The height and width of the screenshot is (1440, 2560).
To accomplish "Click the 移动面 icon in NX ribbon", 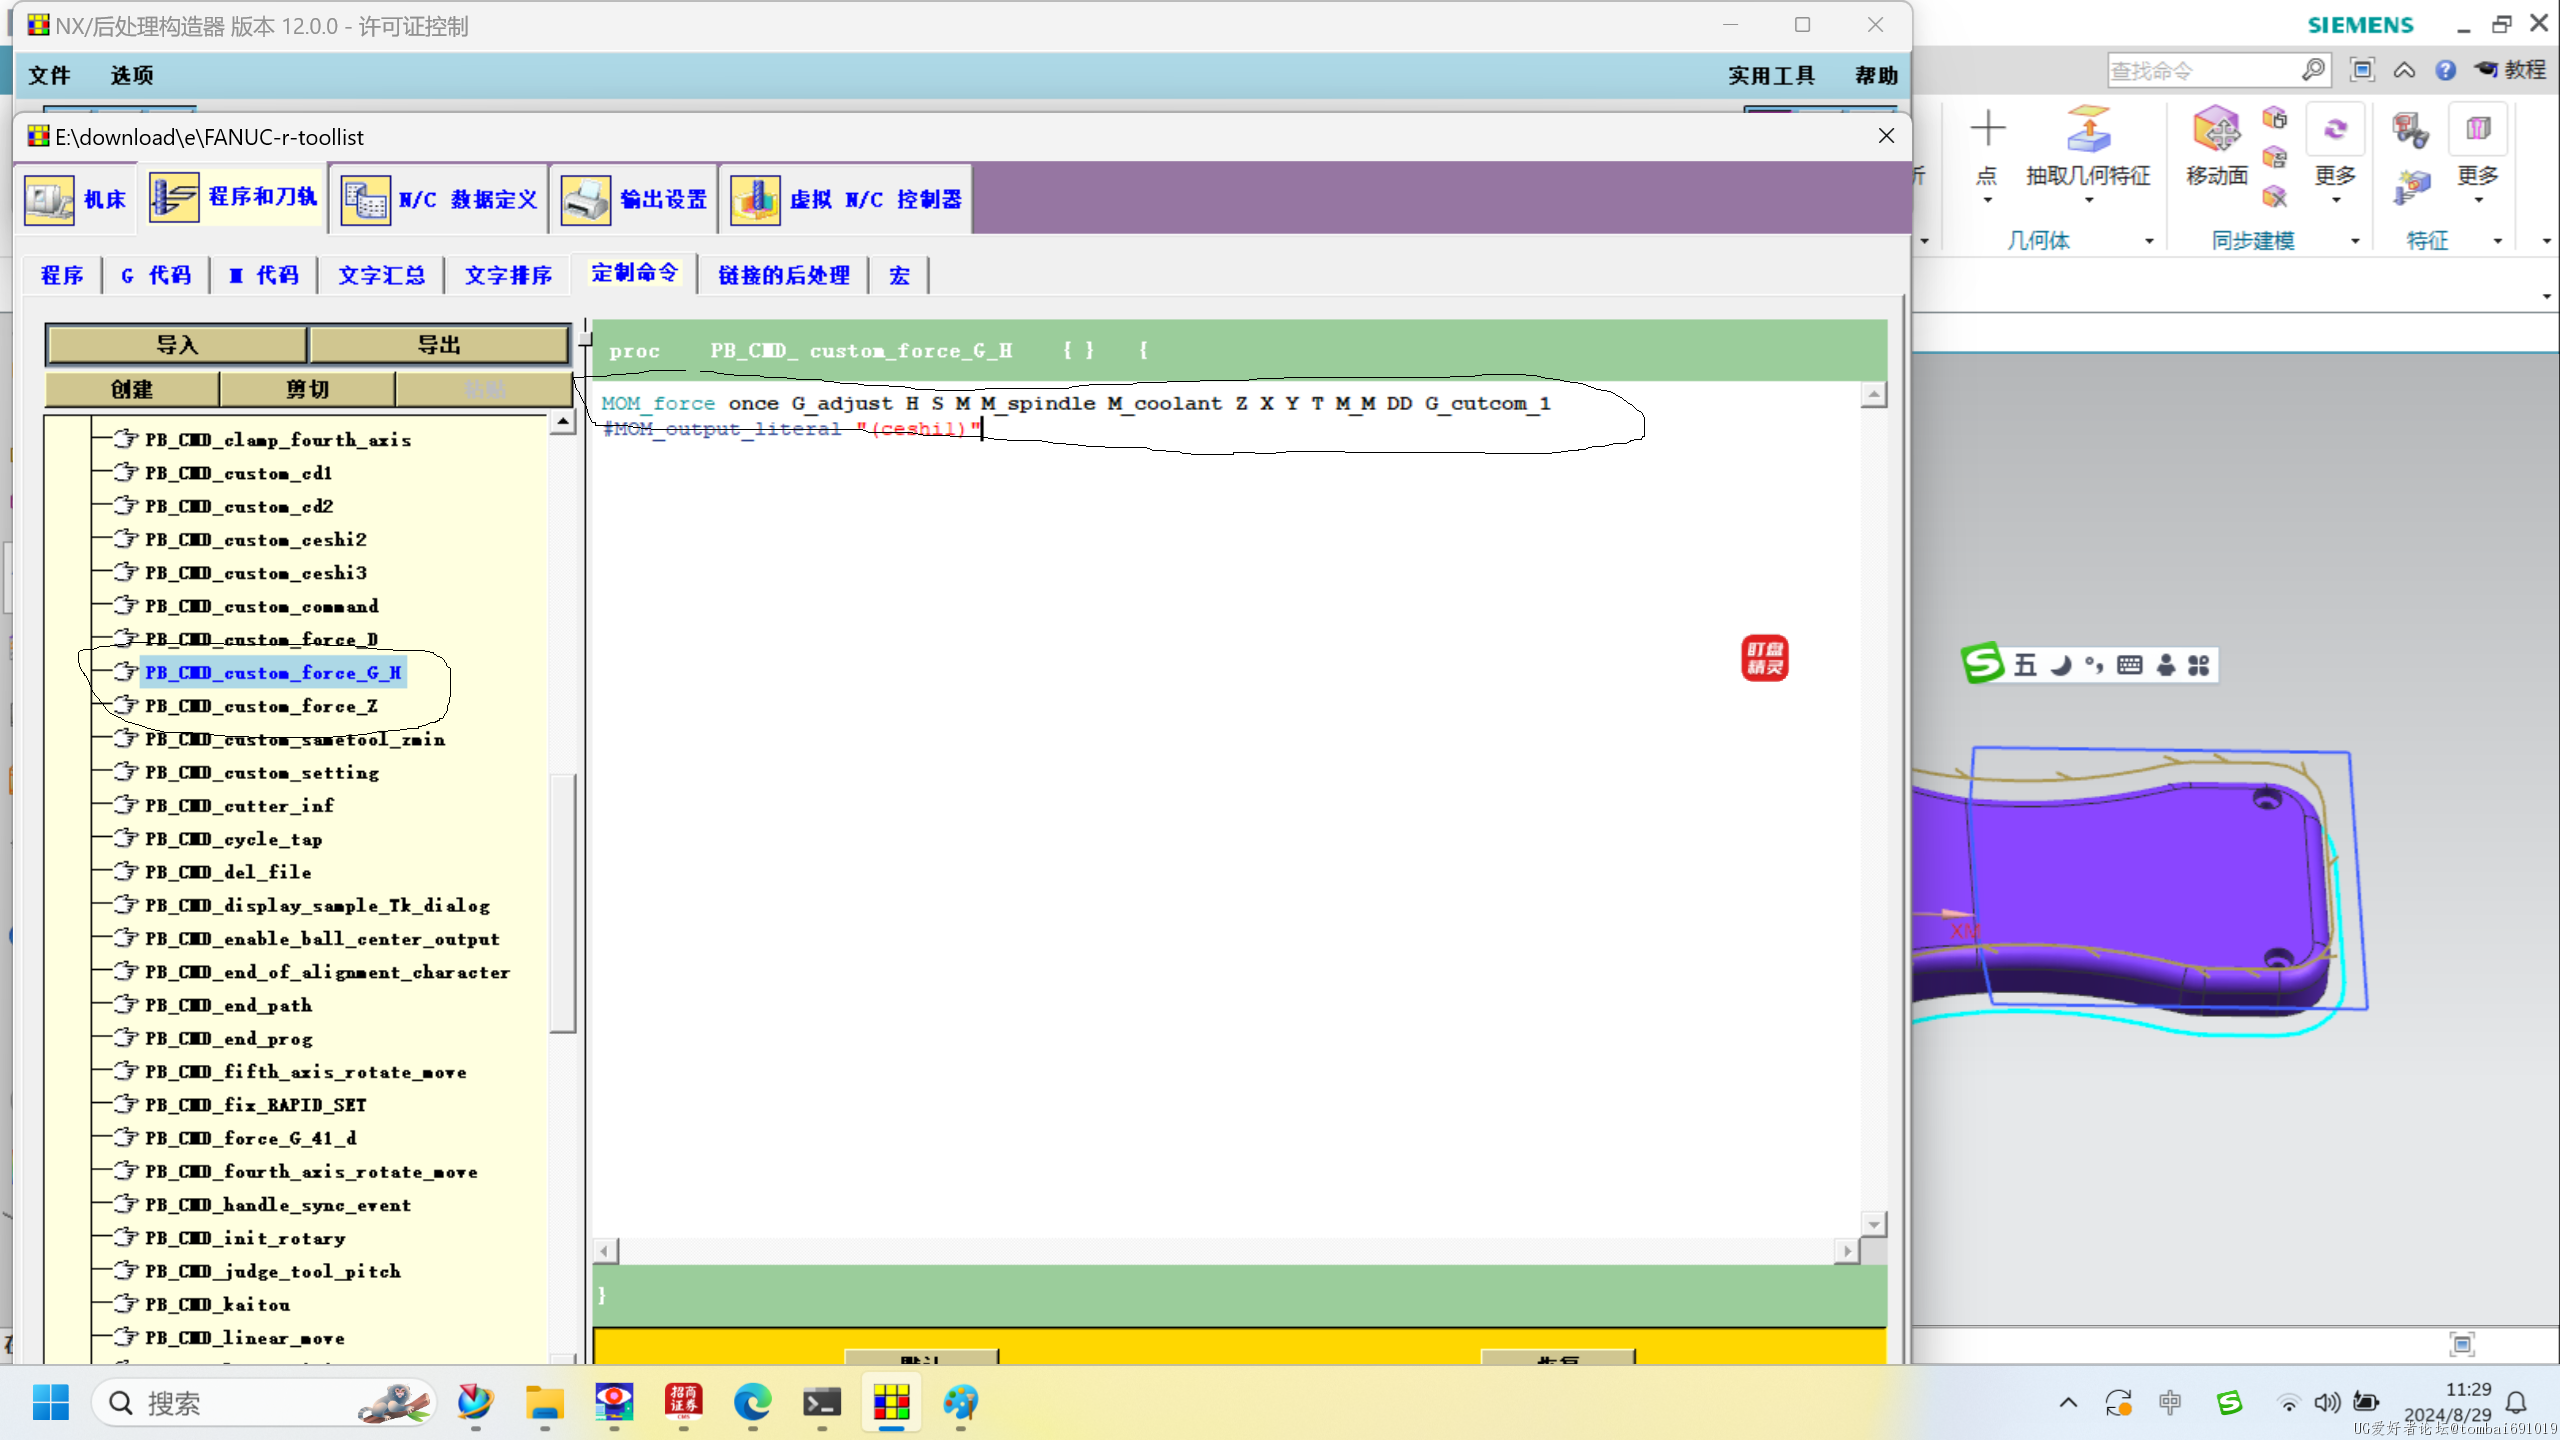I will point(2216,130).
